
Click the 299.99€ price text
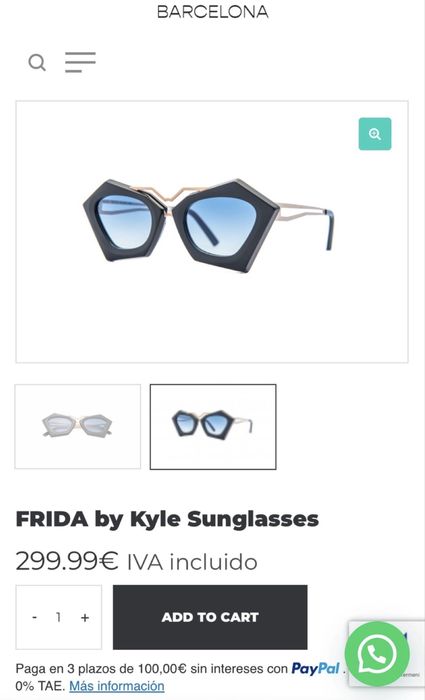coord(67,561)
